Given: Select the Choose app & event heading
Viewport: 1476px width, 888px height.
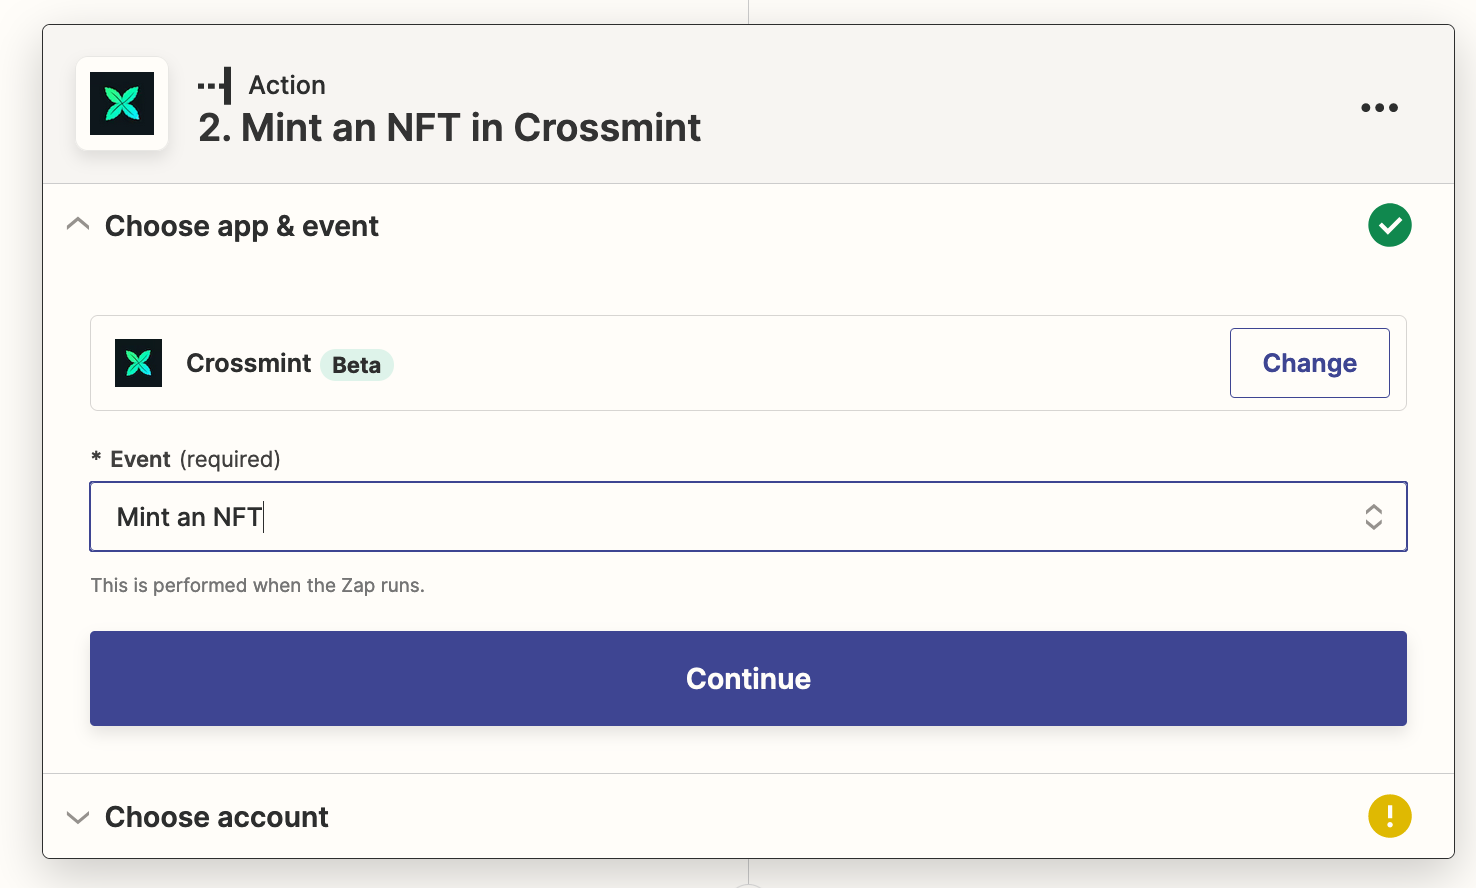Looking at the screenshot, I should click(242, 226).
